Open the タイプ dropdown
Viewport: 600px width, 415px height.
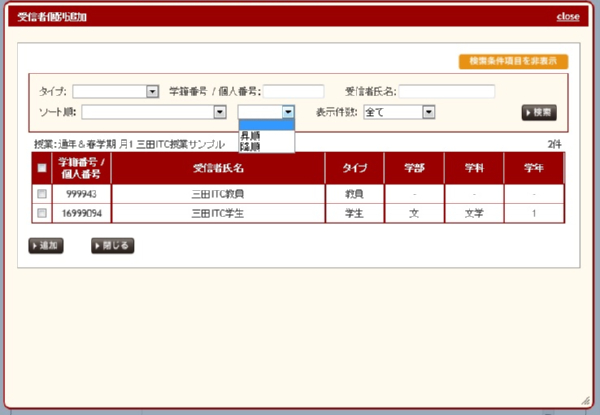[x=116, y=91]
